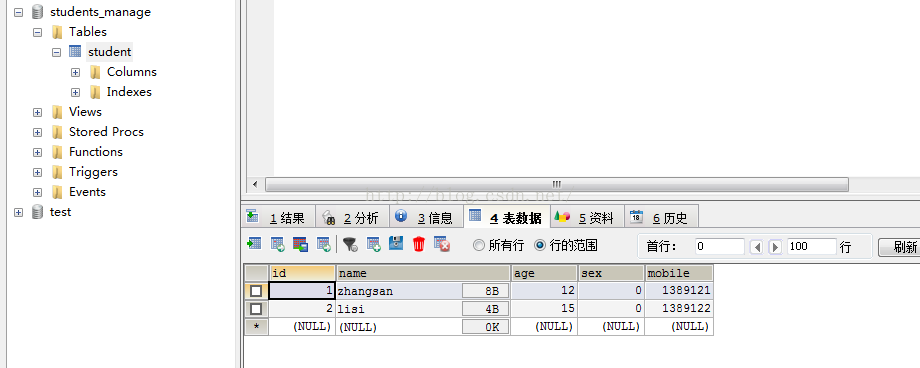
Task: Expand the Functions node
Action: click(38, 152)
